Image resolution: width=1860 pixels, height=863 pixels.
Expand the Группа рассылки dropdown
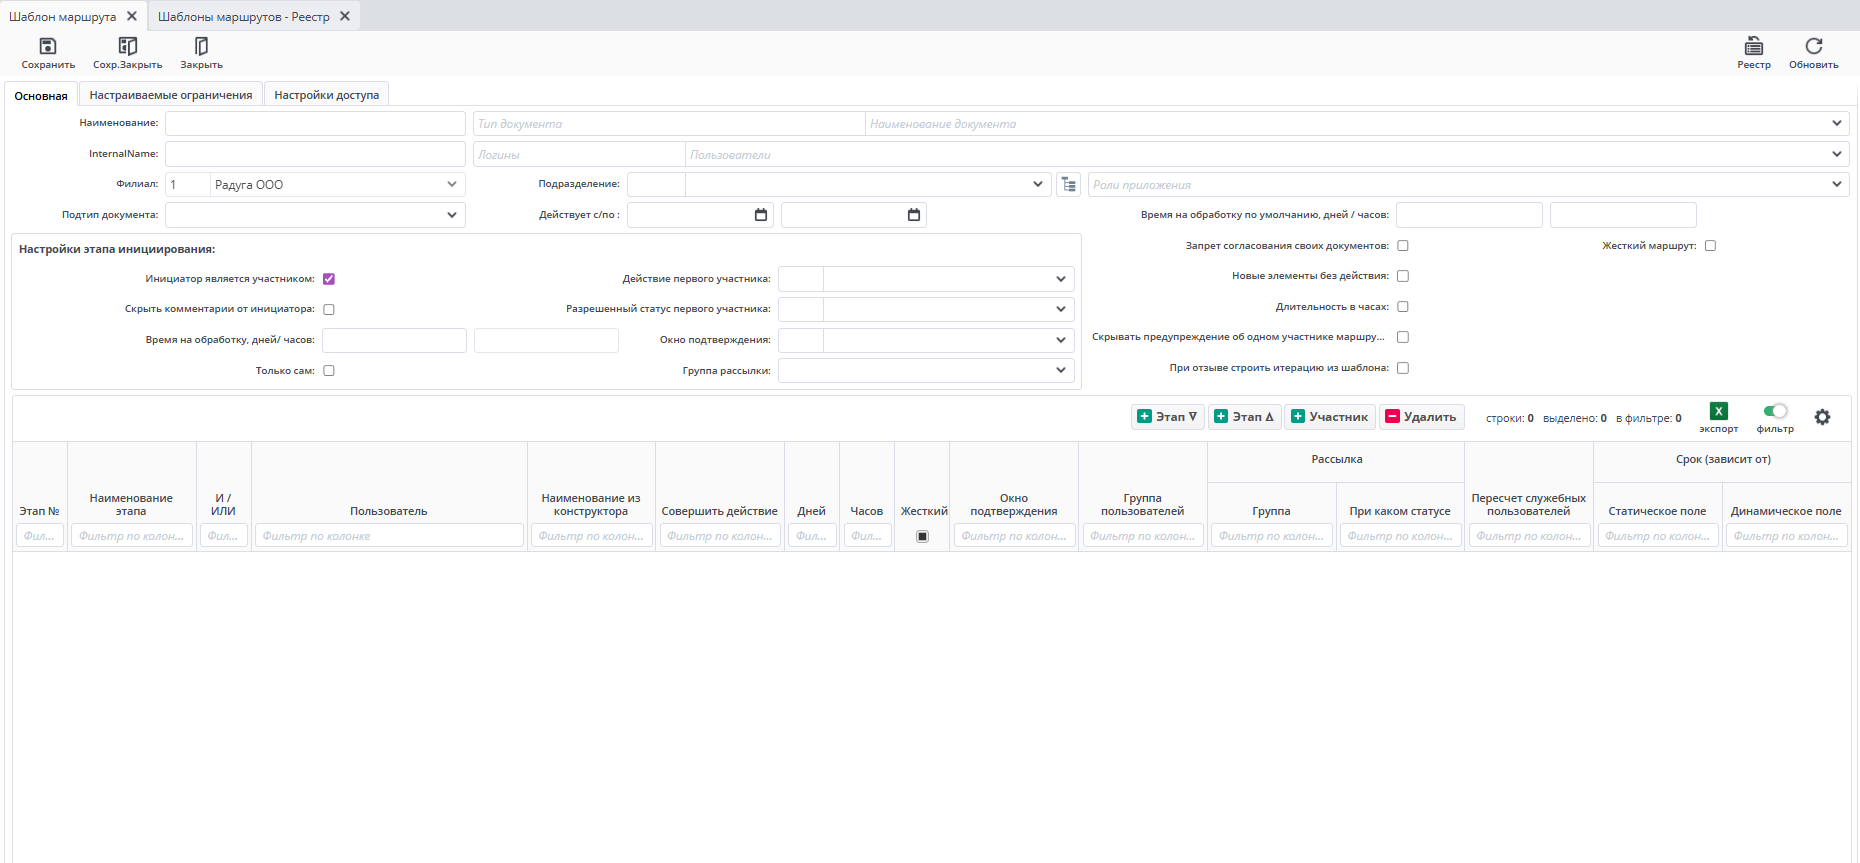click(x=1060, y=370)
